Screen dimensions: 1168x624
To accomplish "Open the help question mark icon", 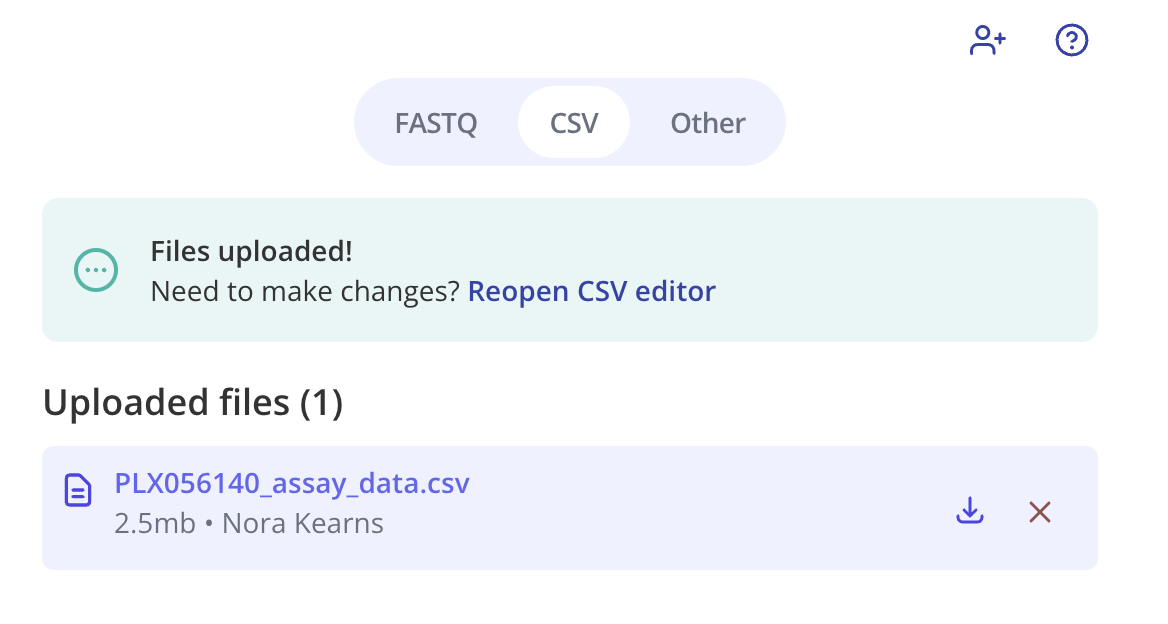I will coord(1072,41).
